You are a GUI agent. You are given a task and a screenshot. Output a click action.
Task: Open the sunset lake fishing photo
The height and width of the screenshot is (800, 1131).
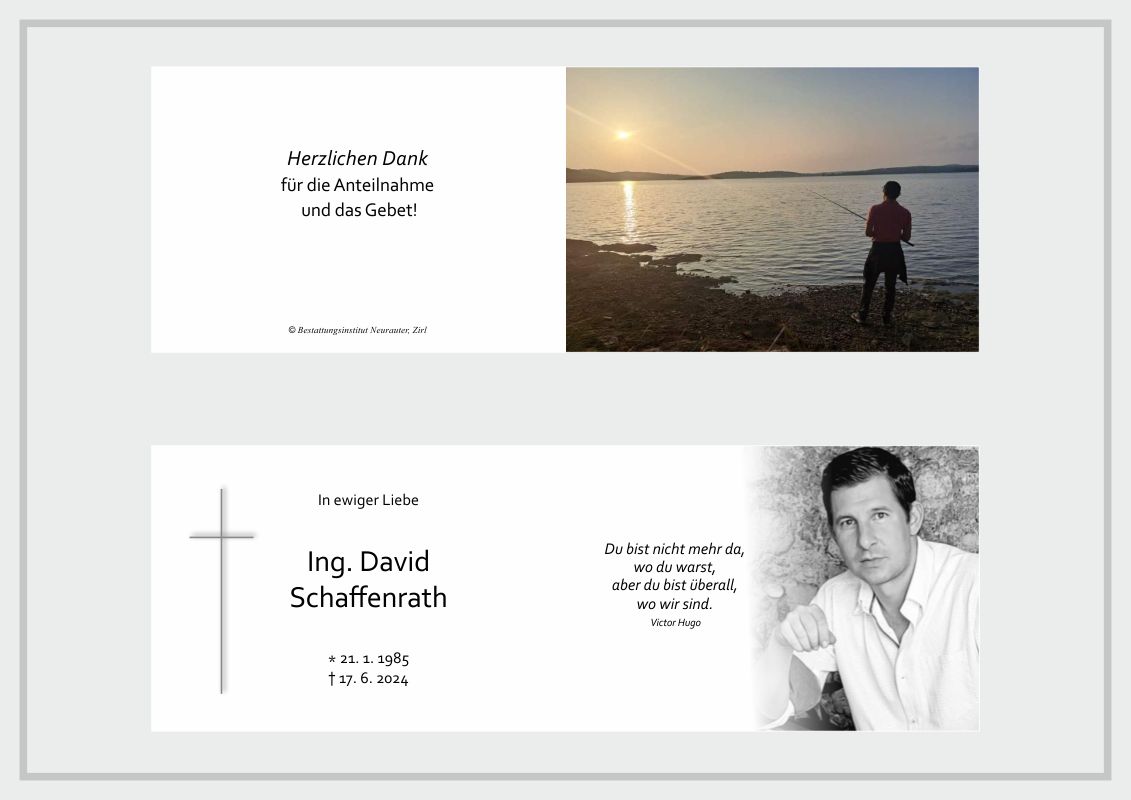point(772,209)
